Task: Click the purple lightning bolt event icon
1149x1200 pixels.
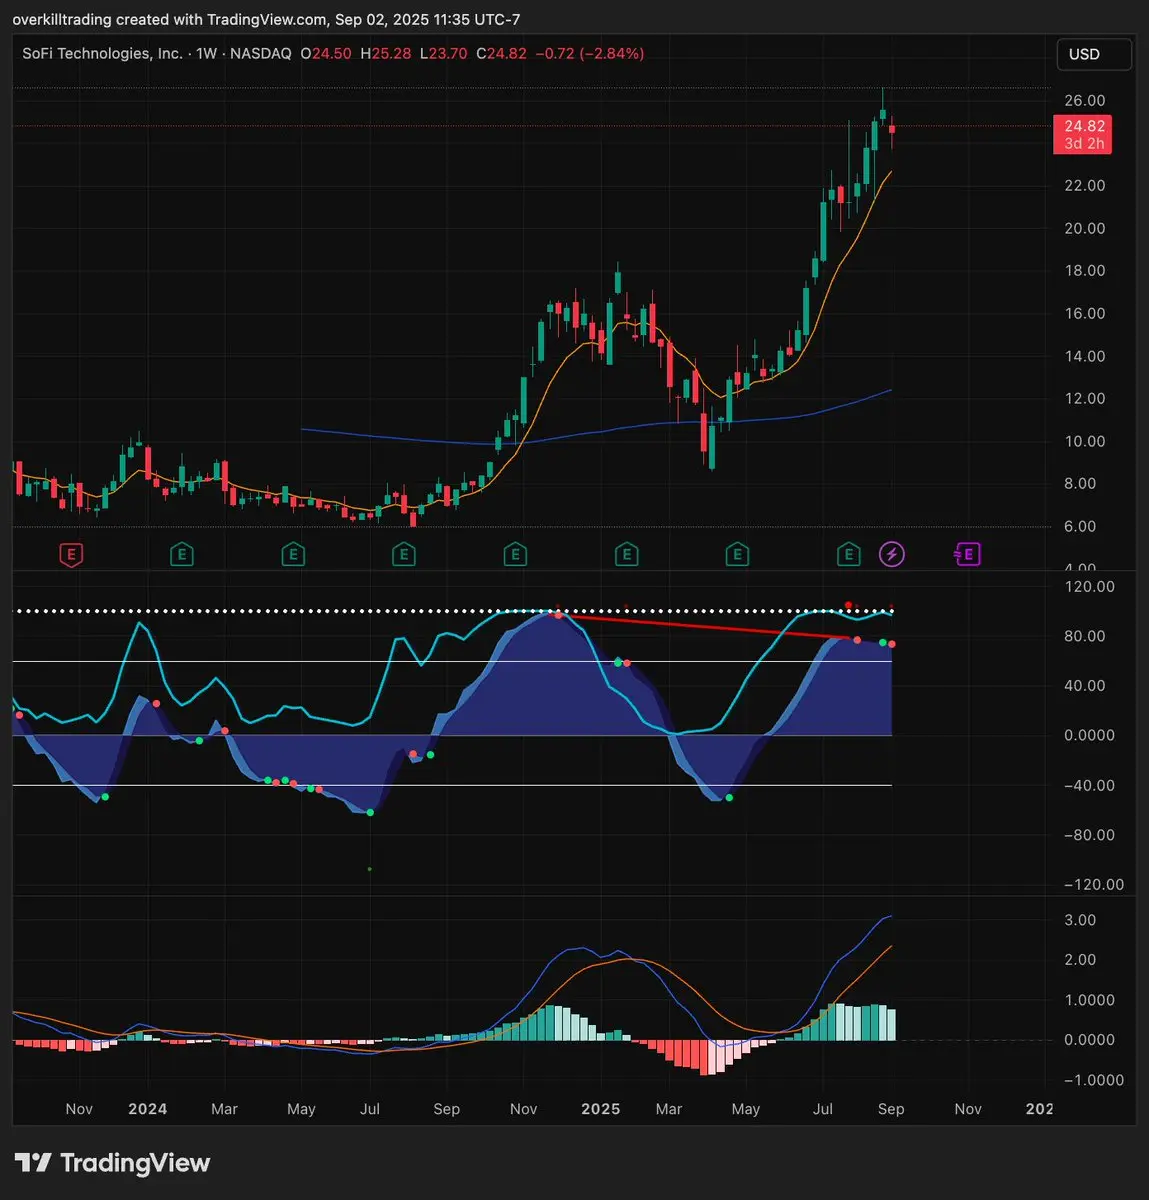Action: click(x=892, y=554)
